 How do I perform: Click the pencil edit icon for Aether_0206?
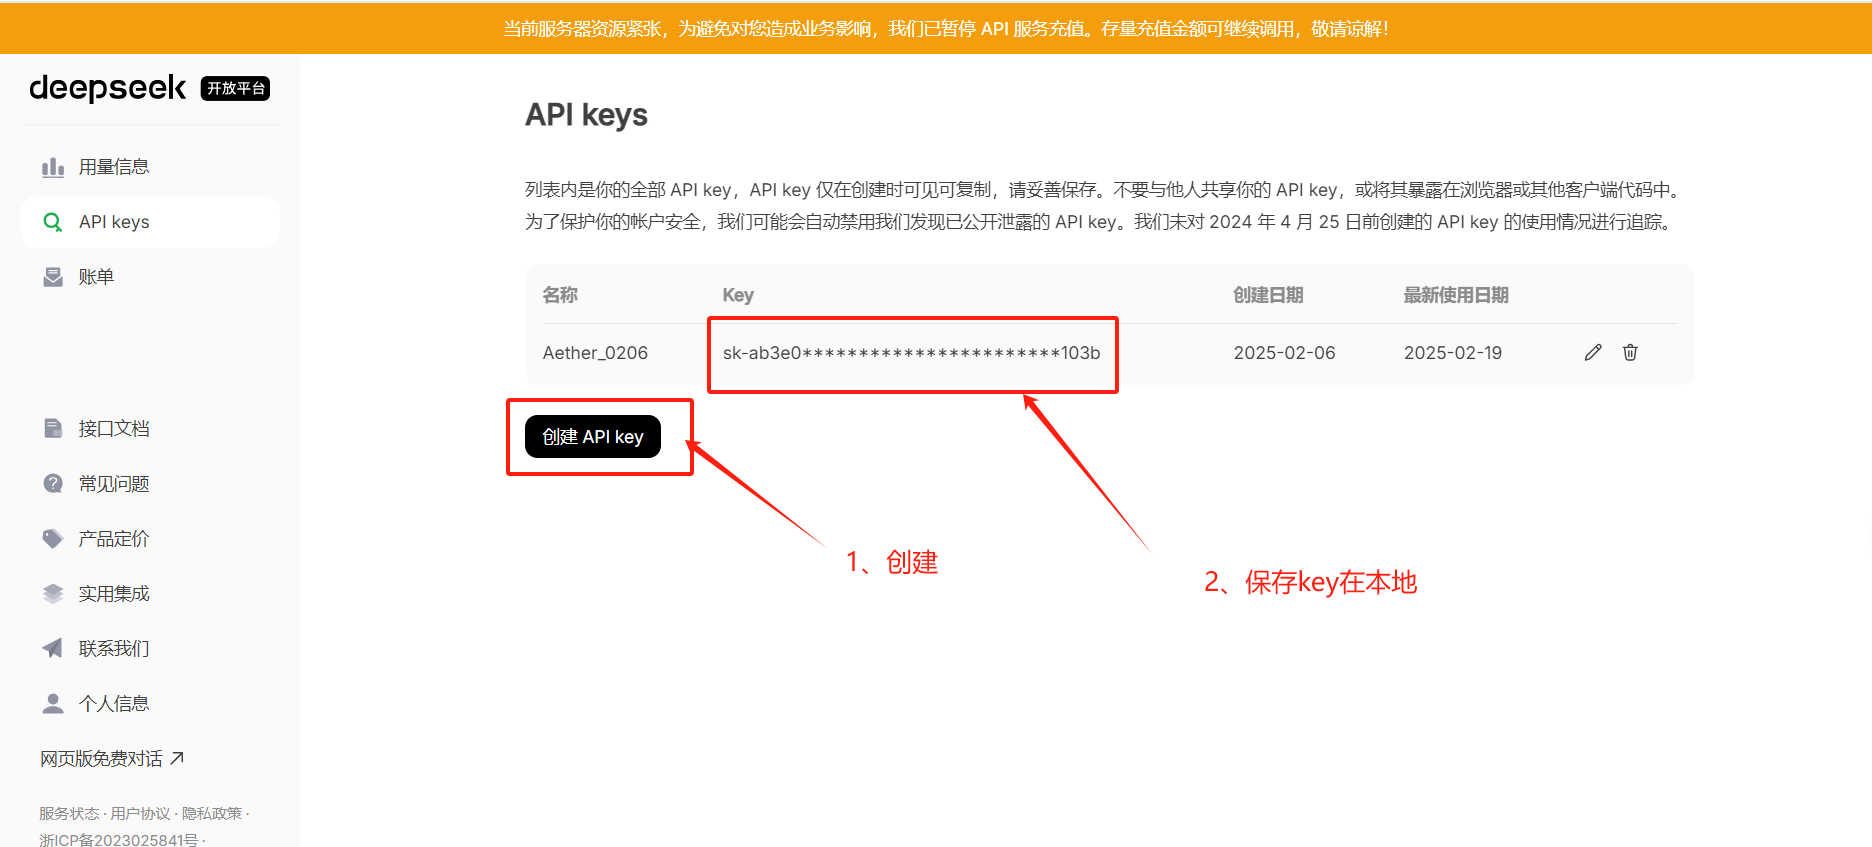pyautogui.click(x=1593, y=352)
